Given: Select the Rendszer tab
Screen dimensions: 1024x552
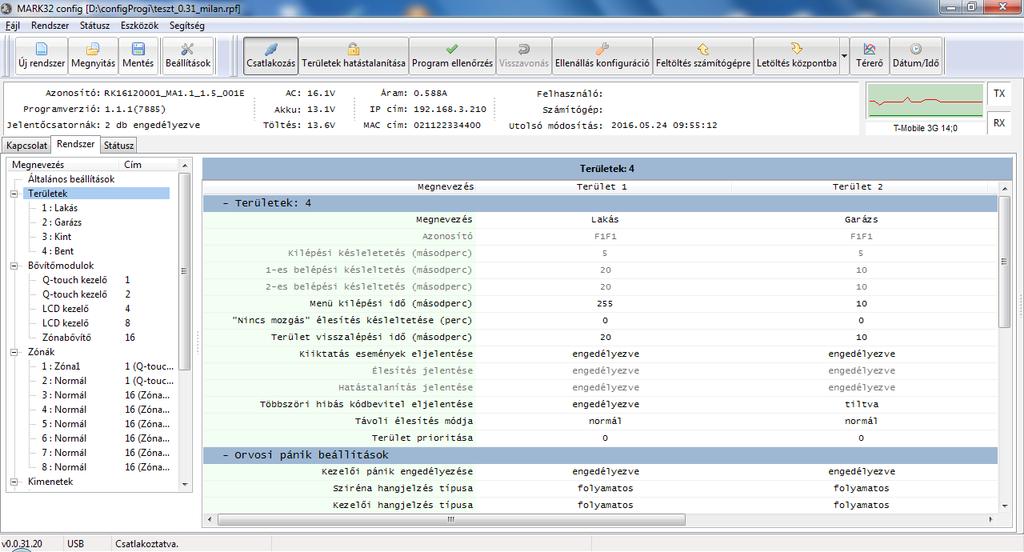Looking at the screenshot, I should coord(75,144).
